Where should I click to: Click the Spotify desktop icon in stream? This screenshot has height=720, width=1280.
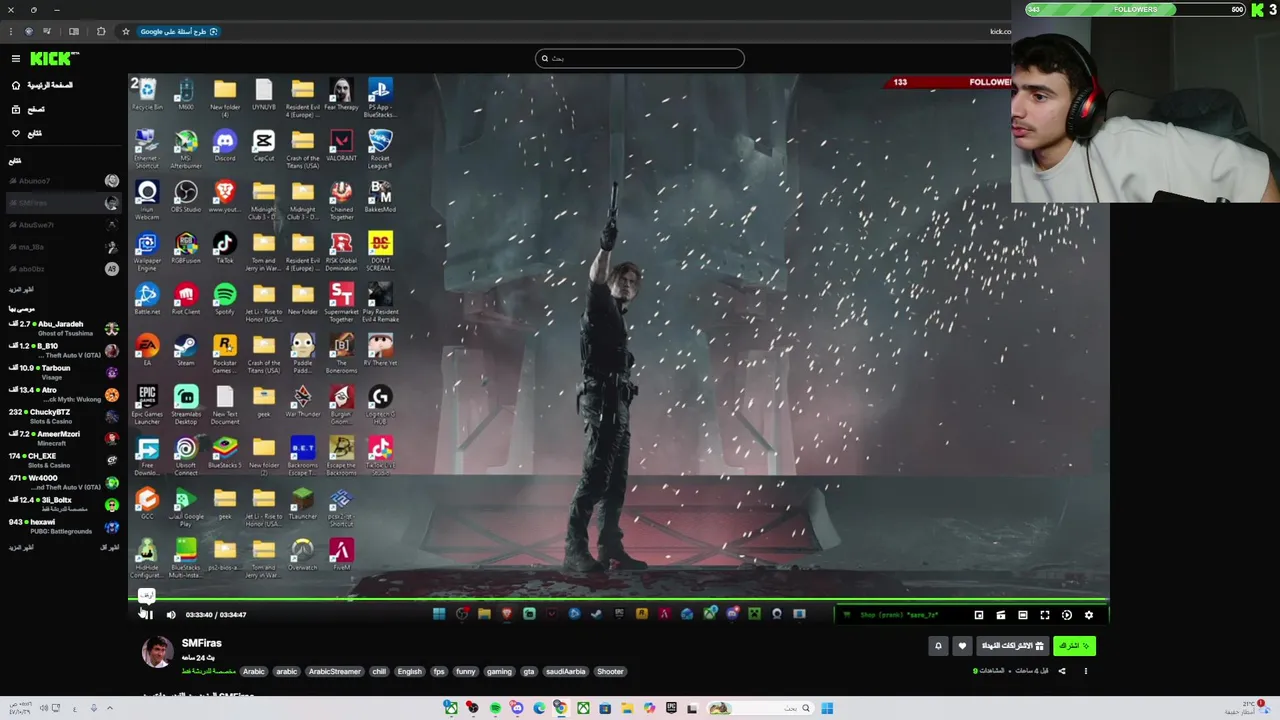coord(225,299)
